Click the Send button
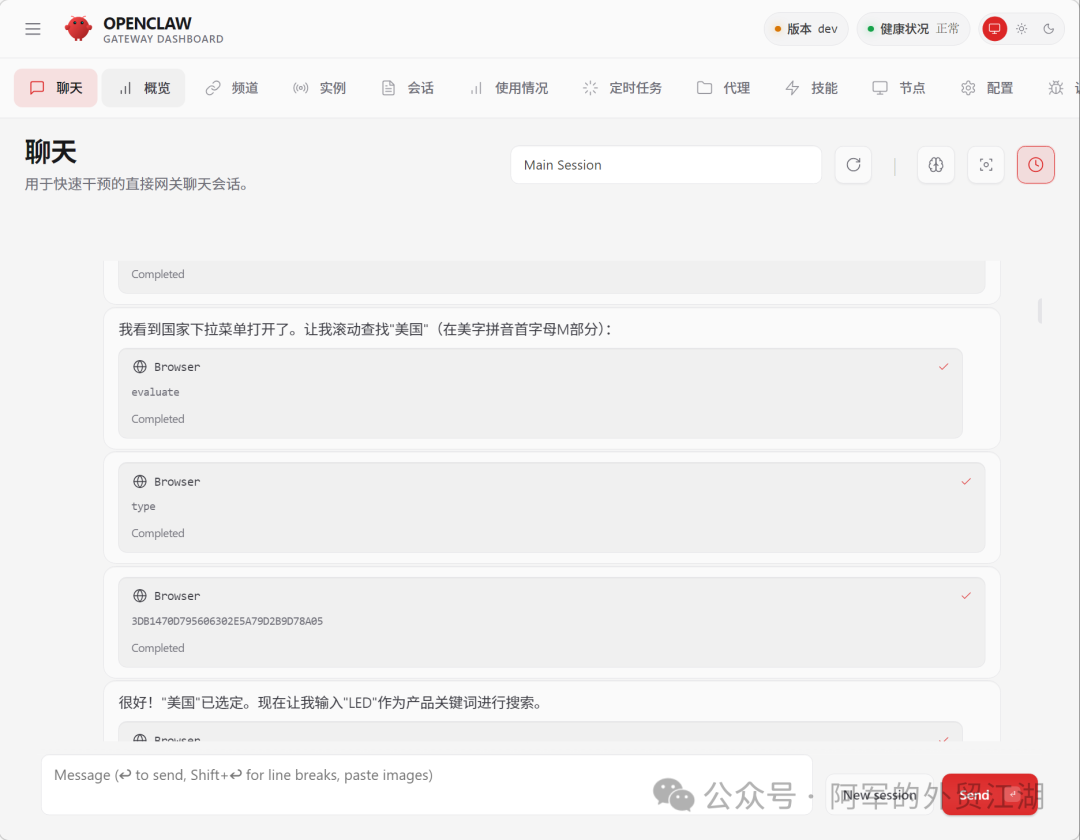Image resolution: width=1080 pixels, height=840 pixels. (x=973, y=794)
